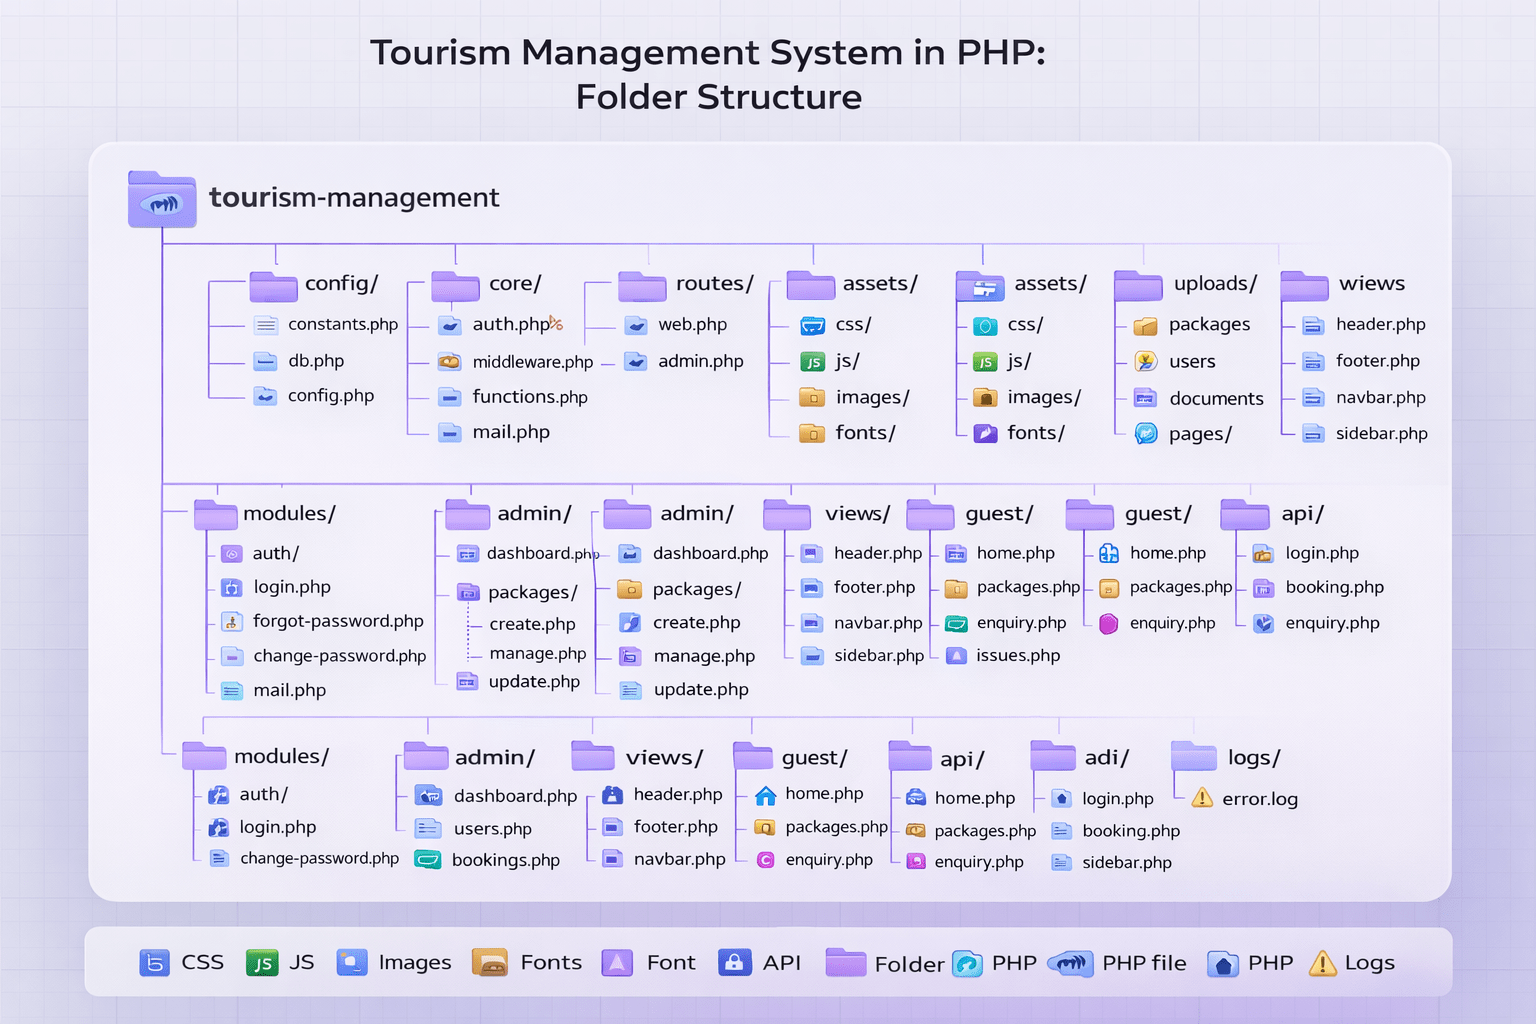The height and width of the screenshot is (1024, 1536).
Task: Select the documents item under uploads/
Action: point(1216,399)
